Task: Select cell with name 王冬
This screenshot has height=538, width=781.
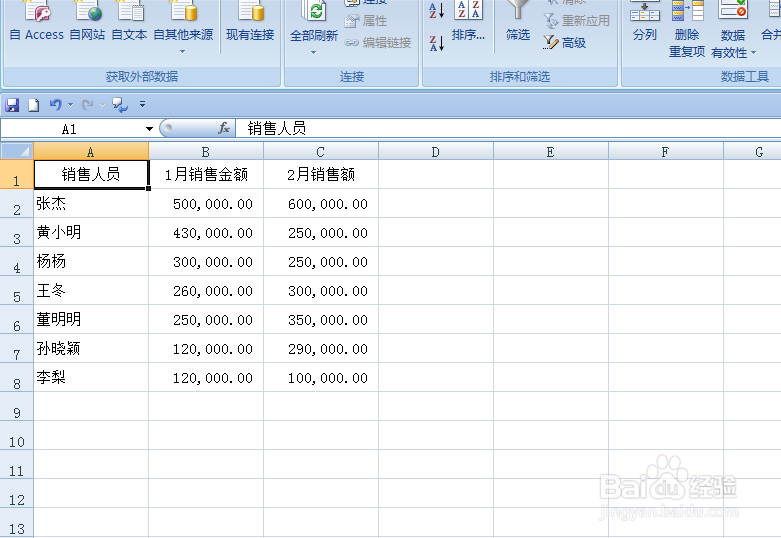Action: 91,290
